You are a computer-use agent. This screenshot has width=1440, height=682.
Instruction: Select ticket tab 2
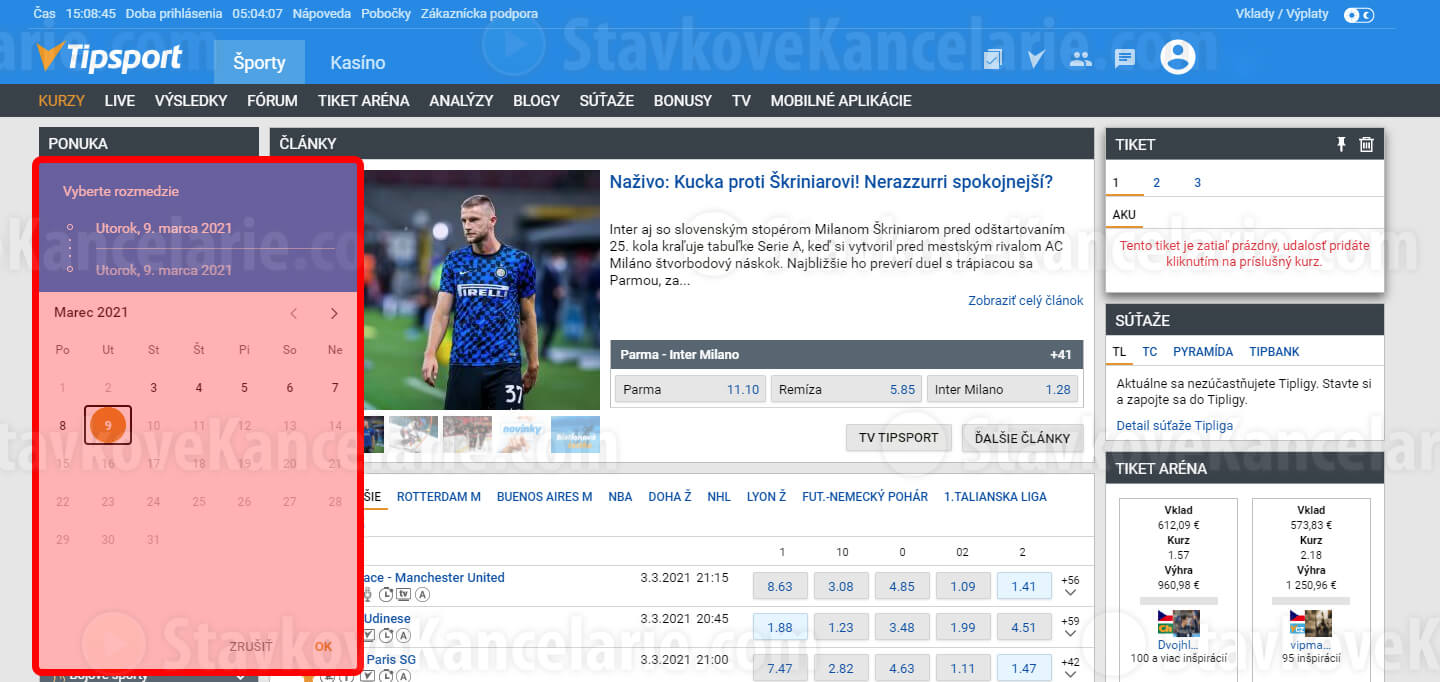pyautogui.click(x=1156, y=183)
